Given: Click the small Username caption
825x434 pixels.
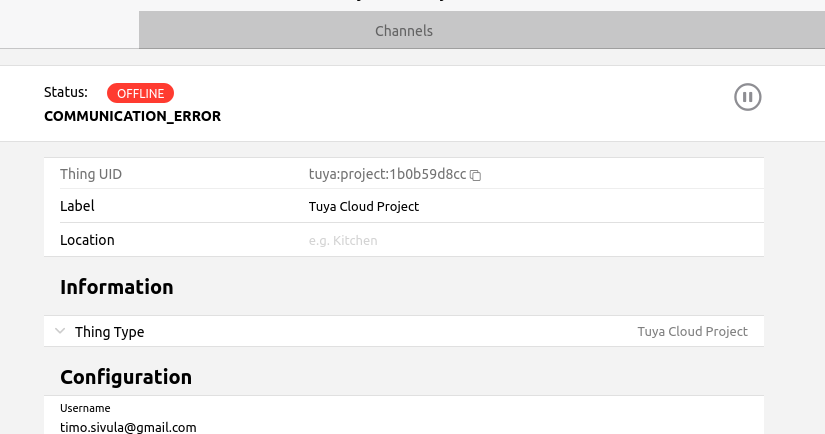Looking at the screenshot, I should coord(85,408).
